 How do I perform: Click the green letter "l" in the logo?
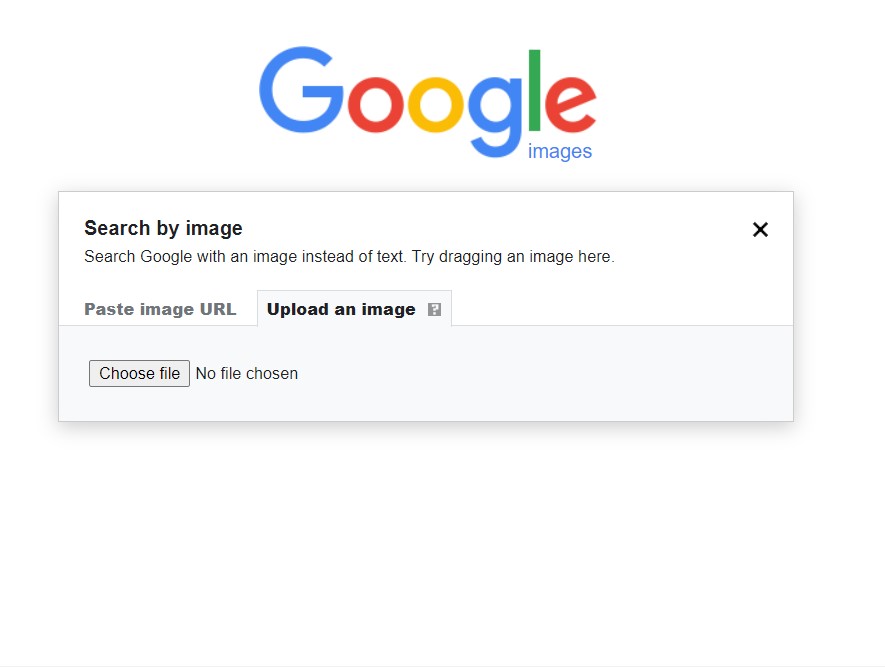[535, 90]
